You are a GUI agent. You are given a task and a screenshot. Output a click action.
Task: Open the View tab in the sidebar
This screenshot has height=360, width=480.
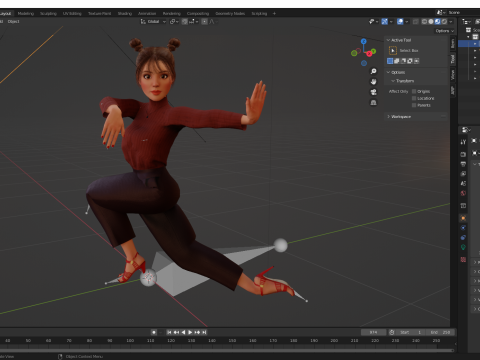coord(453,75)
